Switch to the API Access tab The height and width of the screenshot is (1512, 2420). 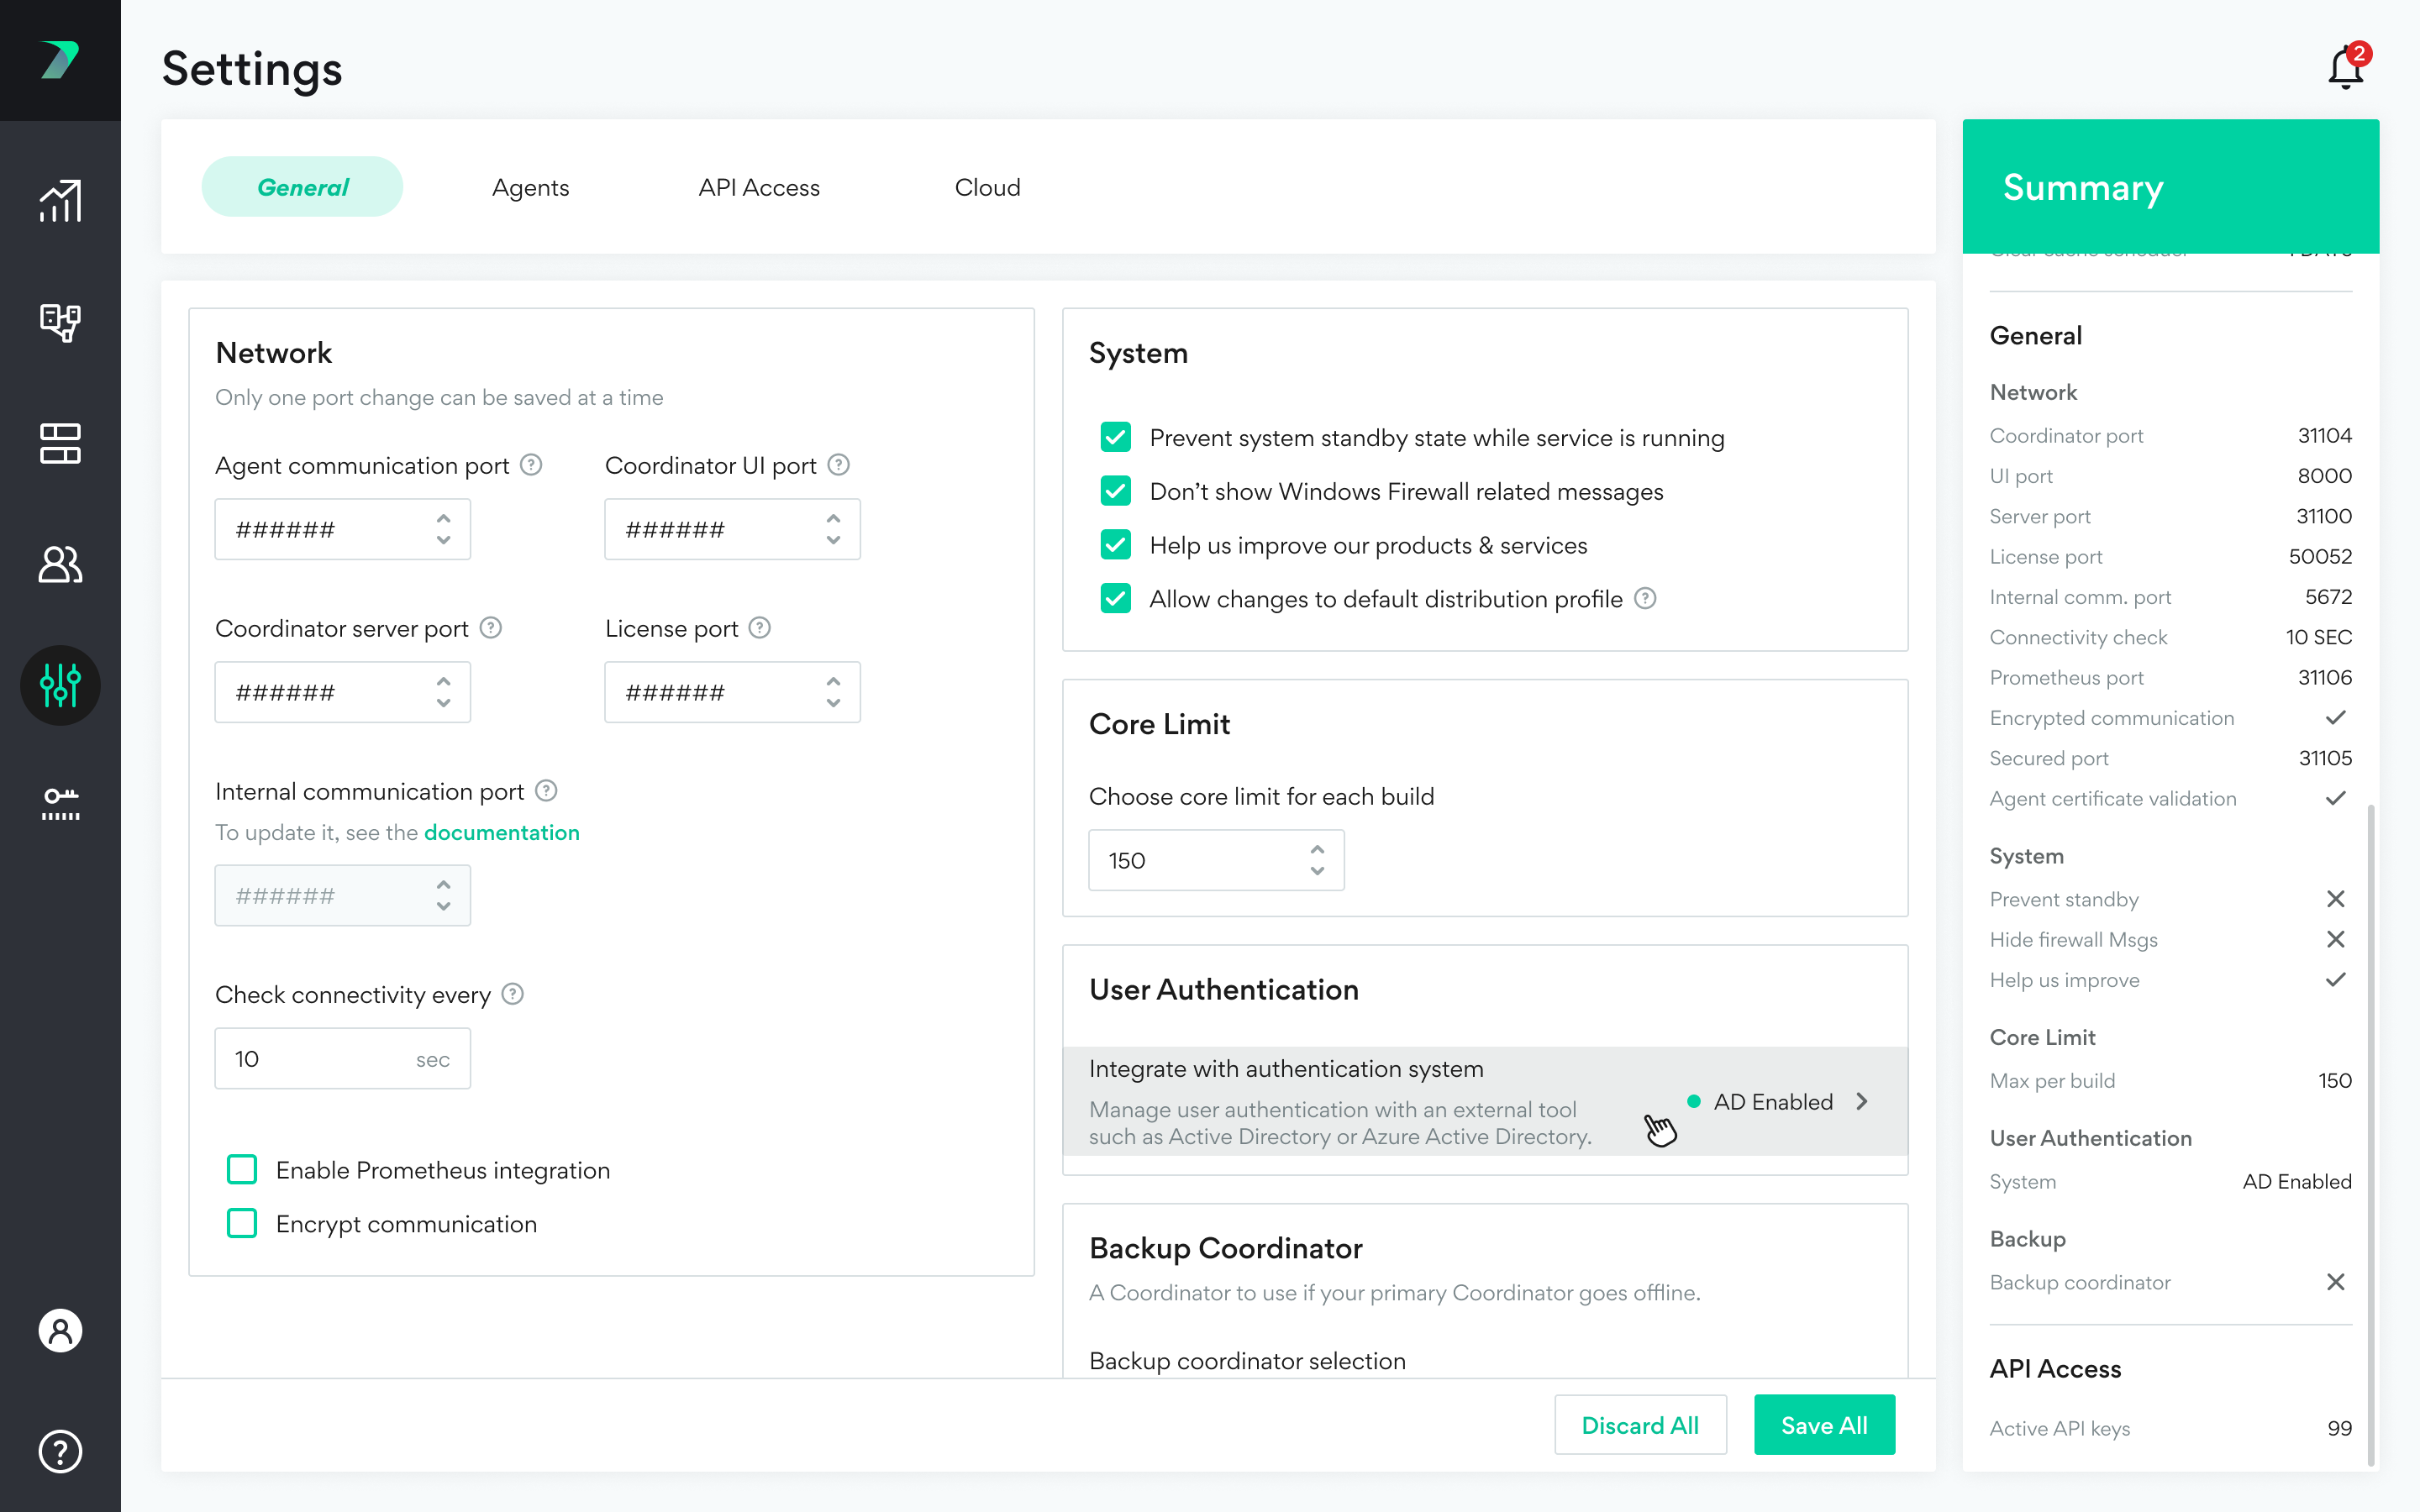pyautogui.click(x=758, y=187)
